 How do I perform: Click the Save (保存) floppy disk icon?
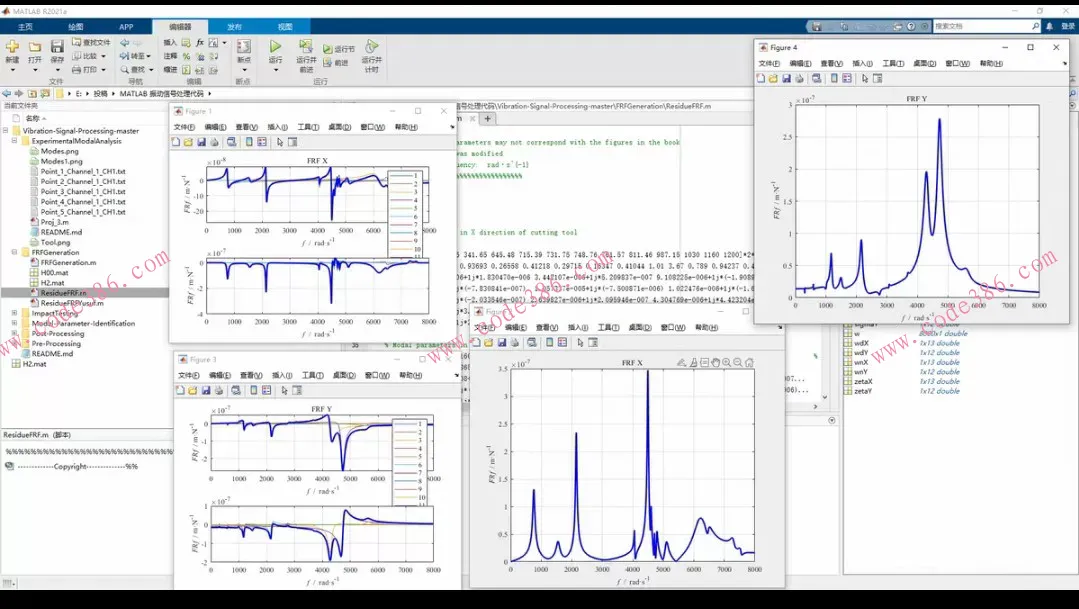(57, 46)
